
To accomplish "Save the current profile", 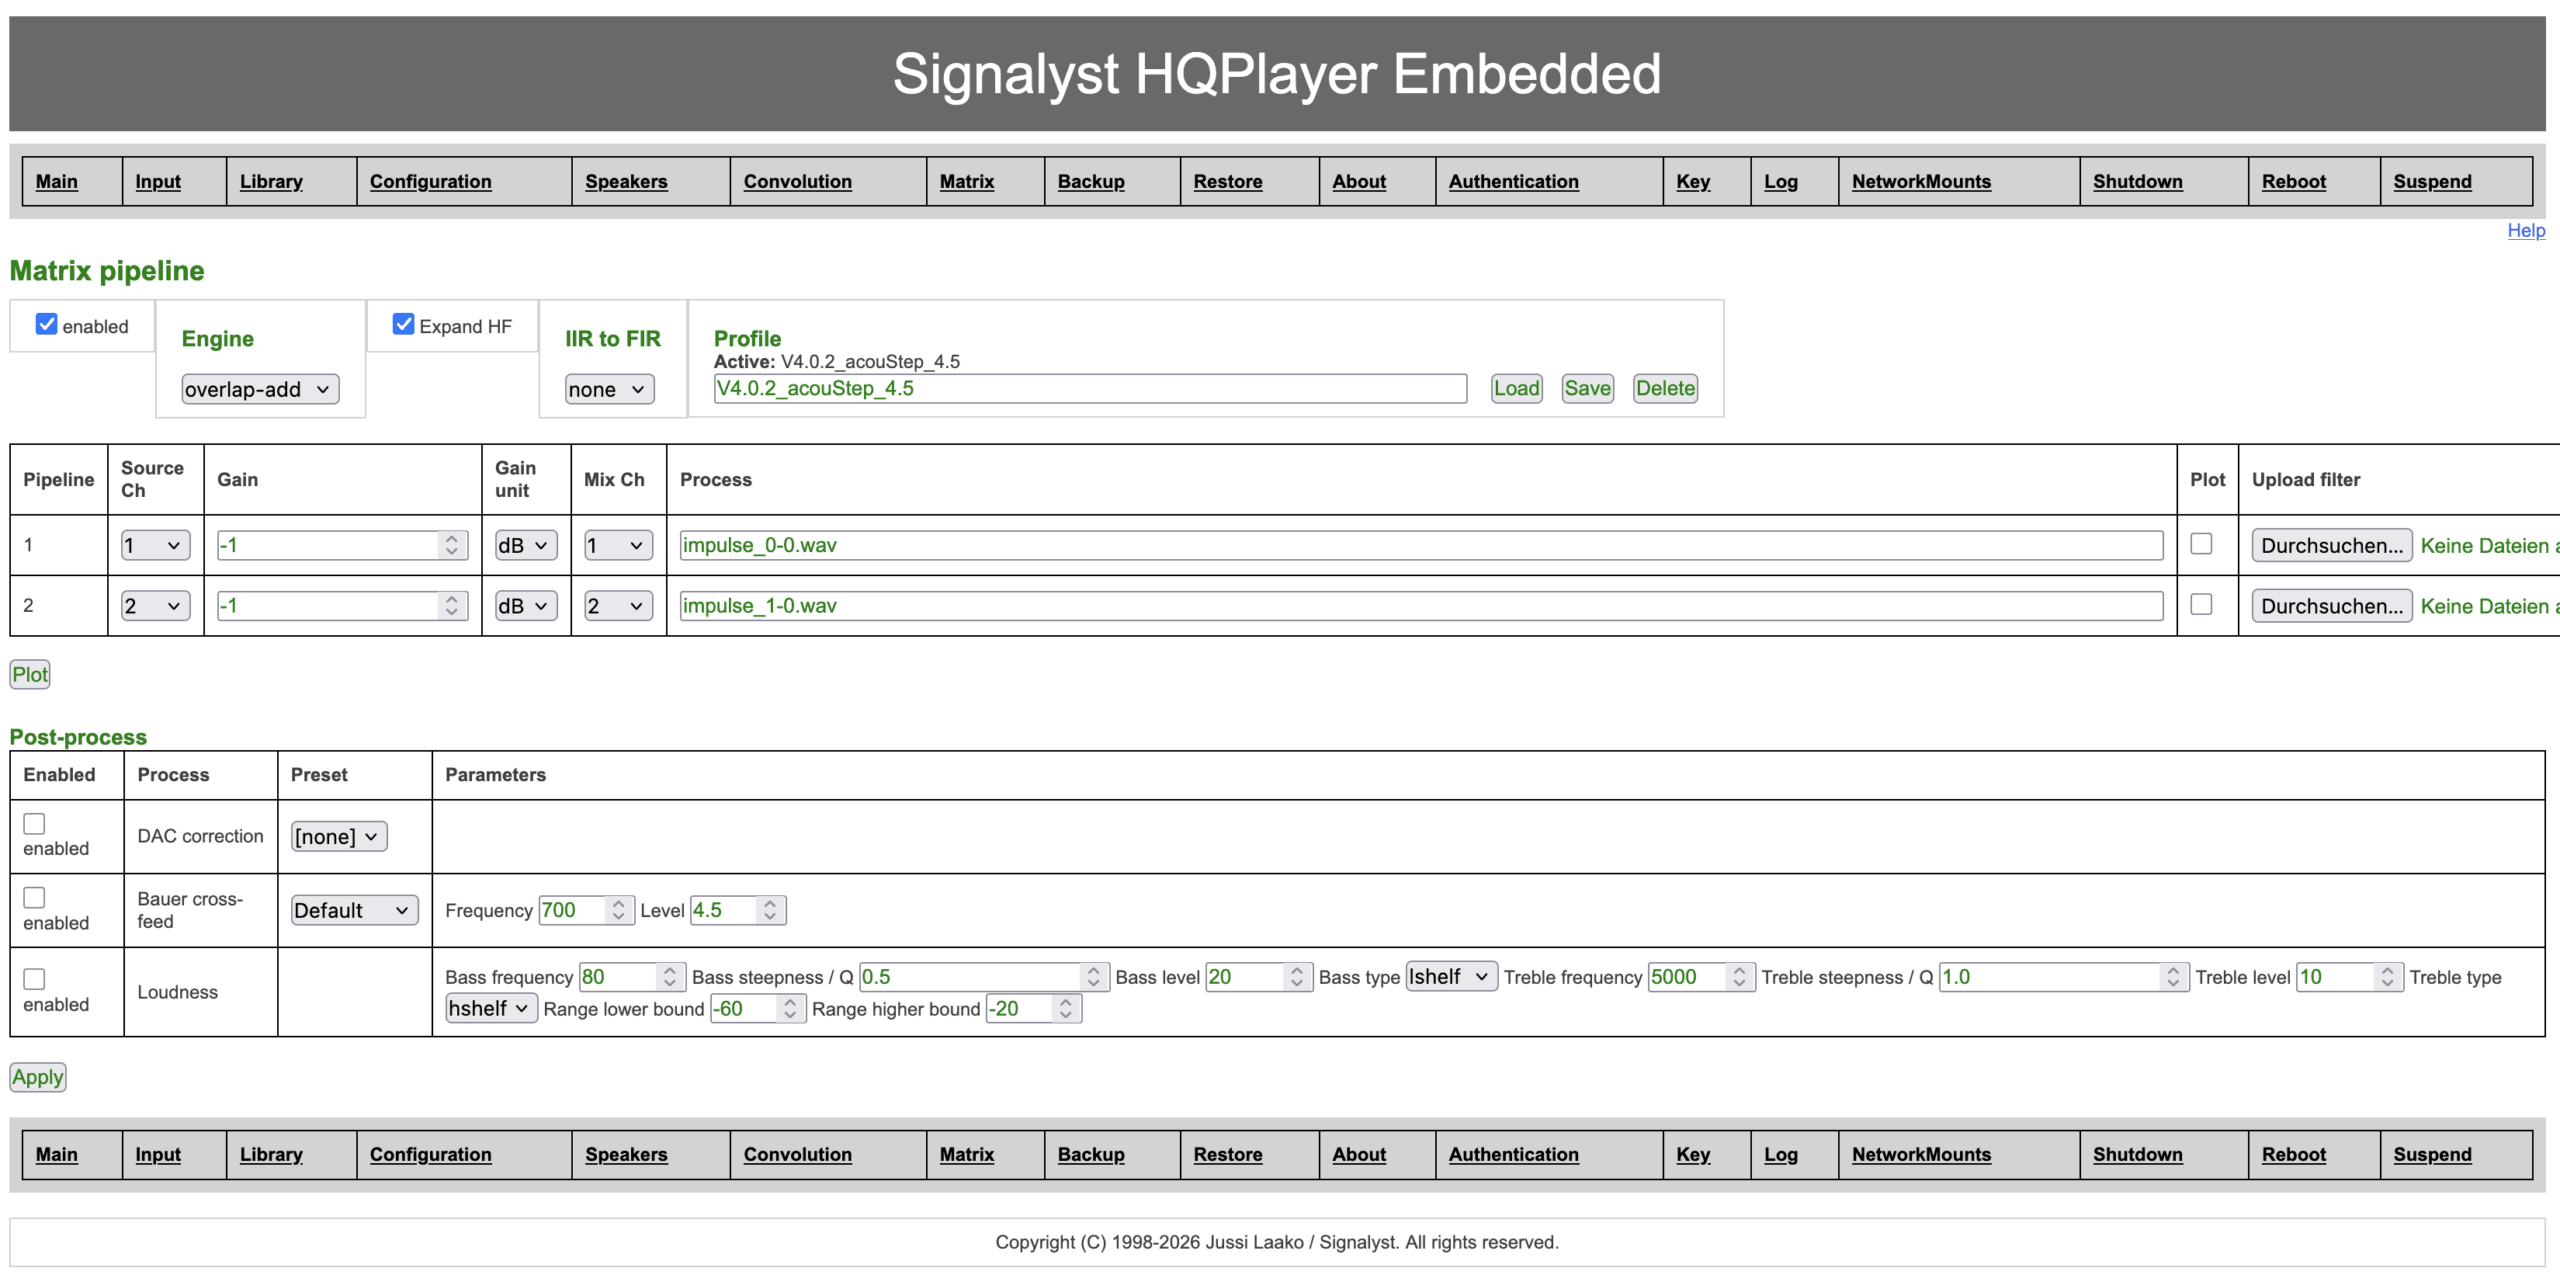I will point(1588,388).
